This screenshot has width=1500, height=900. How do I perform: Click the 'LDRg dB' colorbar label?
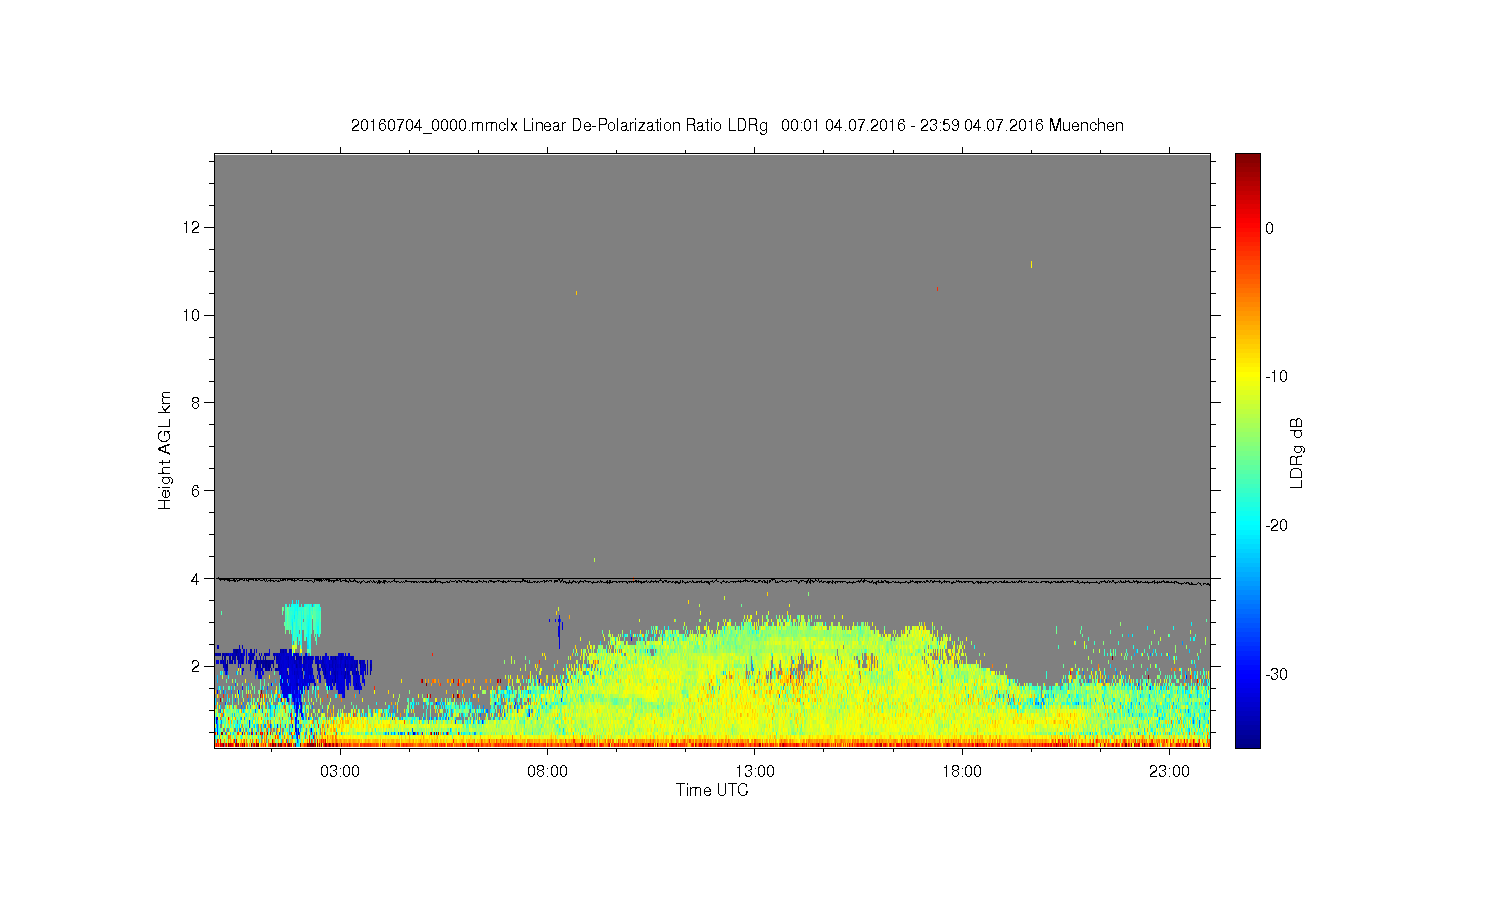point(1297,452)
